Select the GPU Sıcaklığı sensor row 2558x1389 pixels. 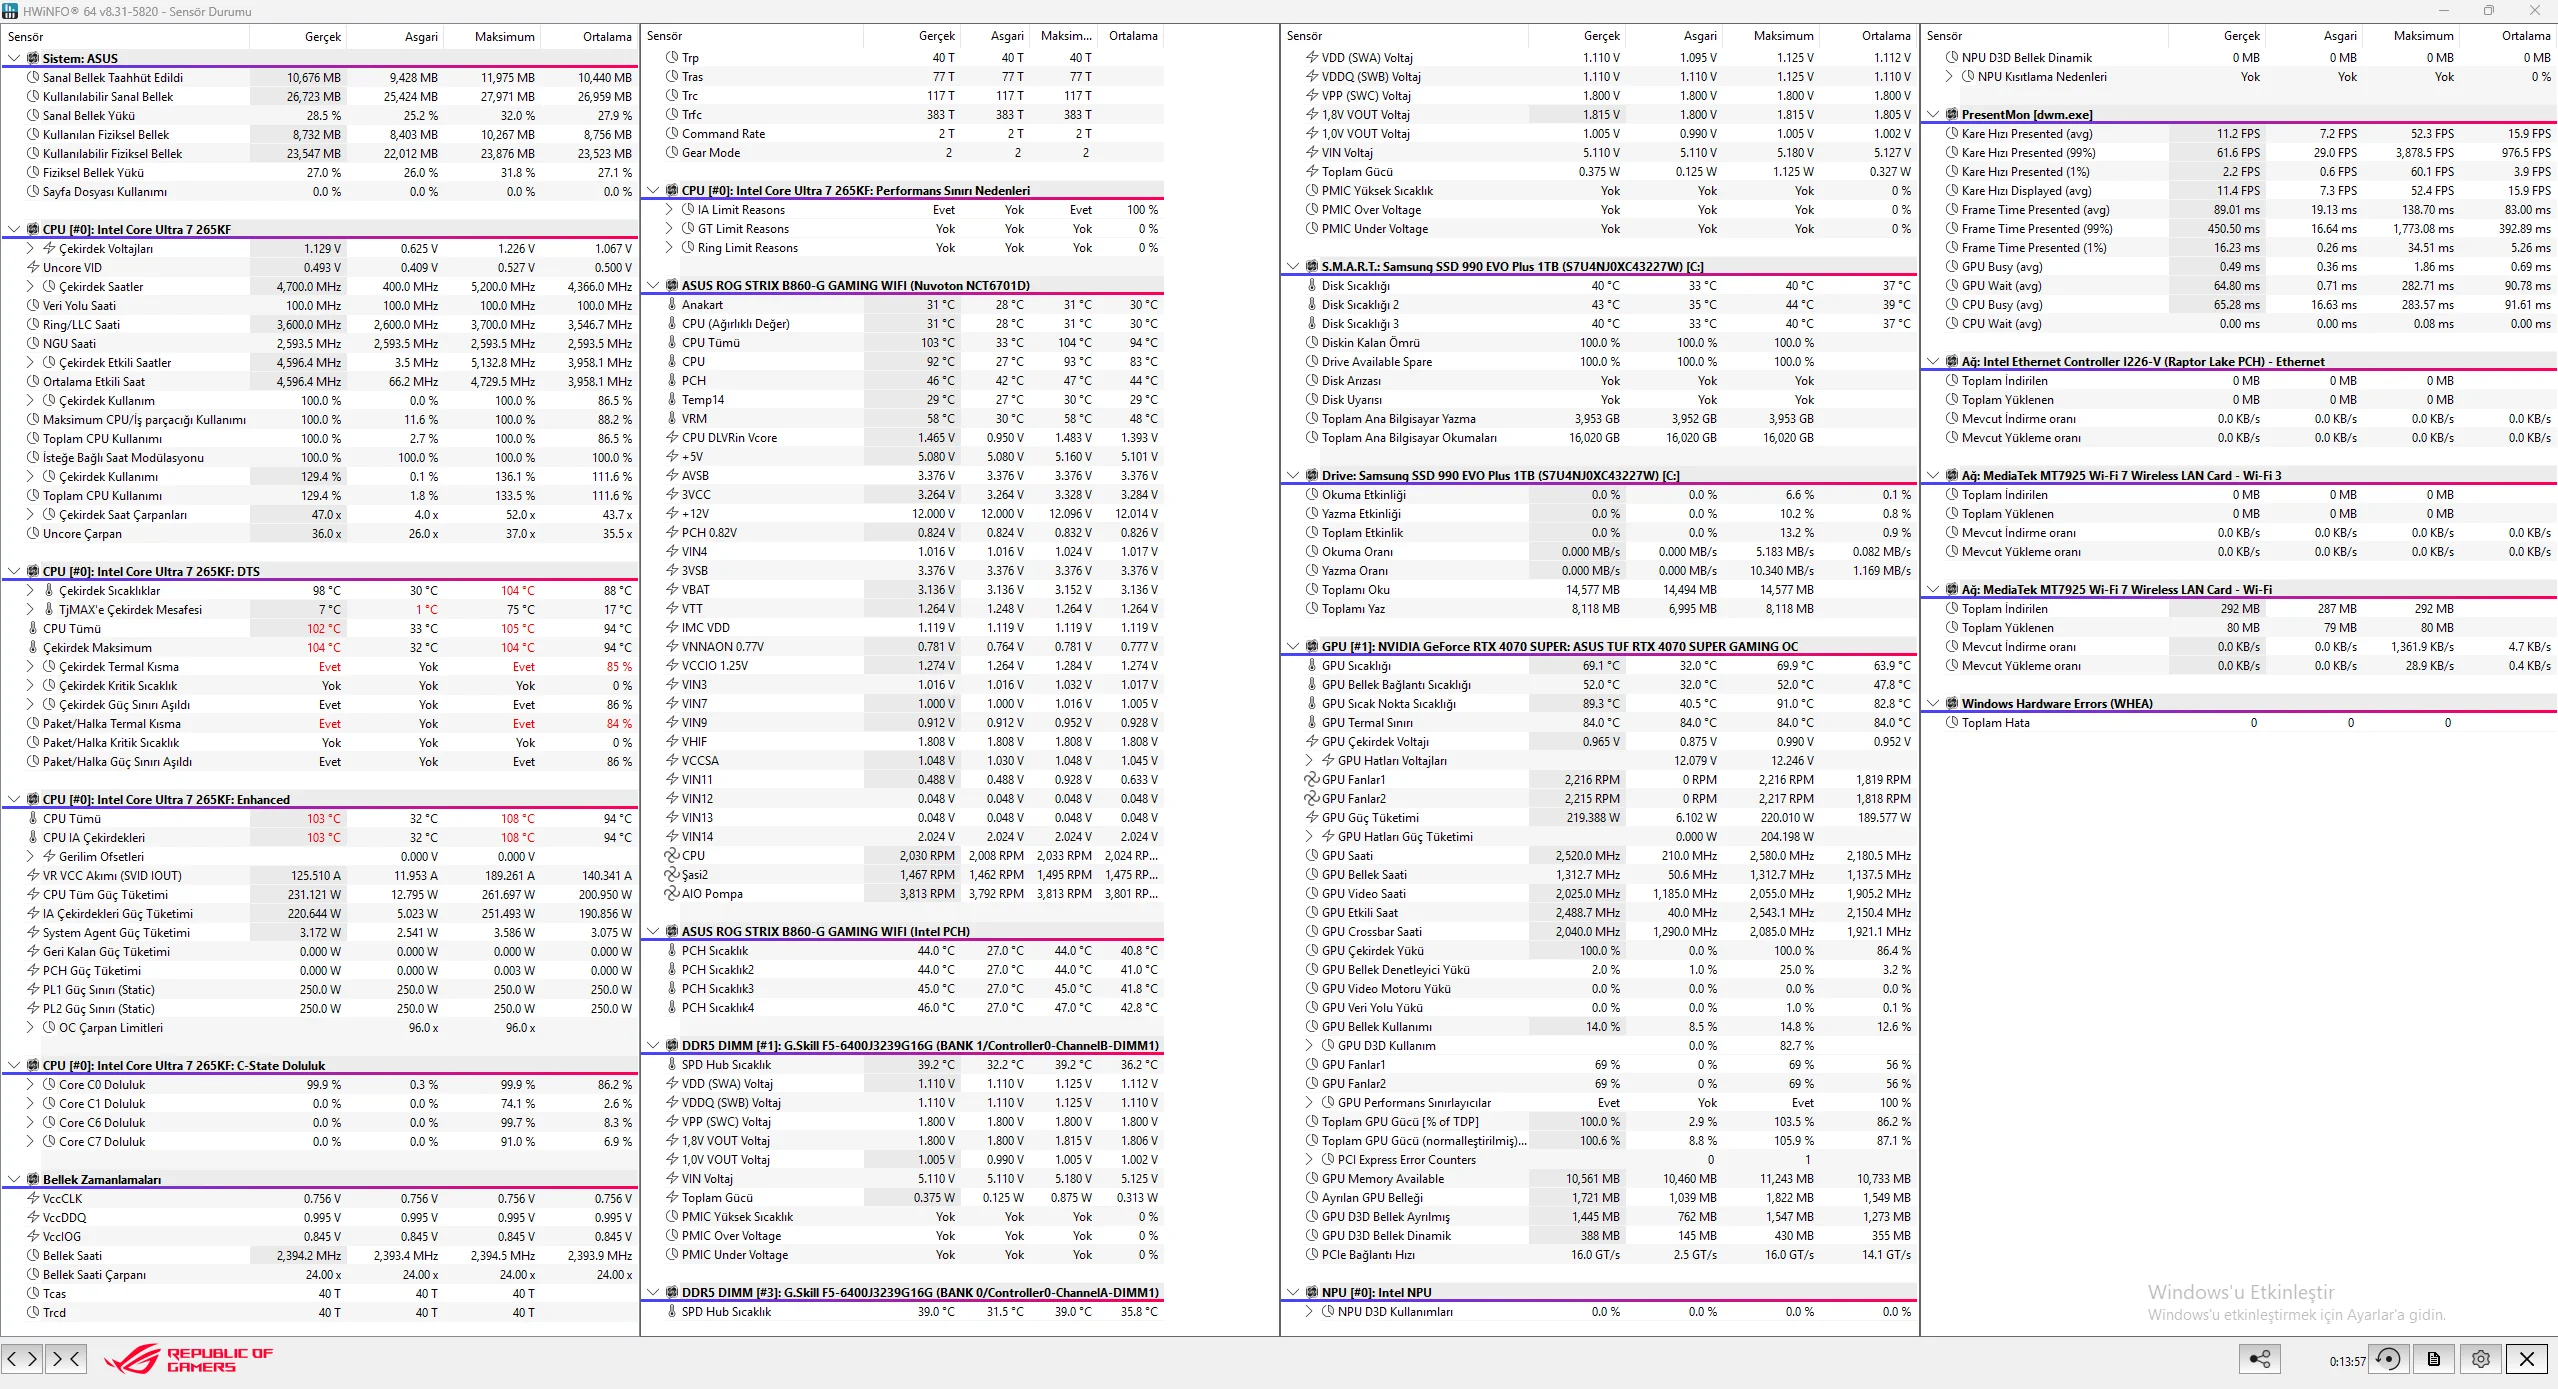(1356, 666)
